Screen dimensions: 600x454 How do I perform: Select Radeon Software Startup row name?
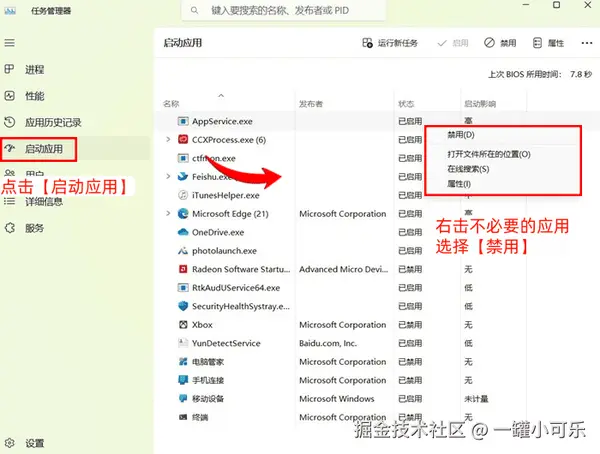(x=241, y=269)
